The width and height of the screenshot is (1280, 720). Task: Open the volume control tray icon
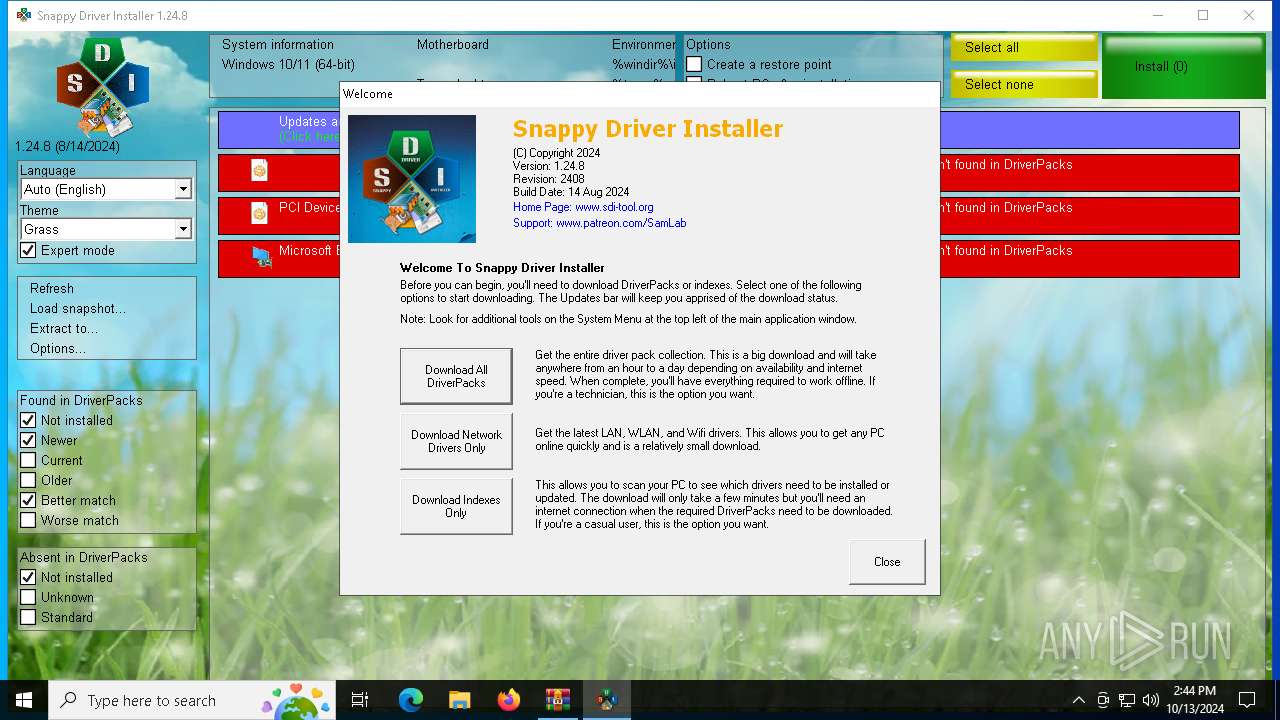tap(1150, 700)
